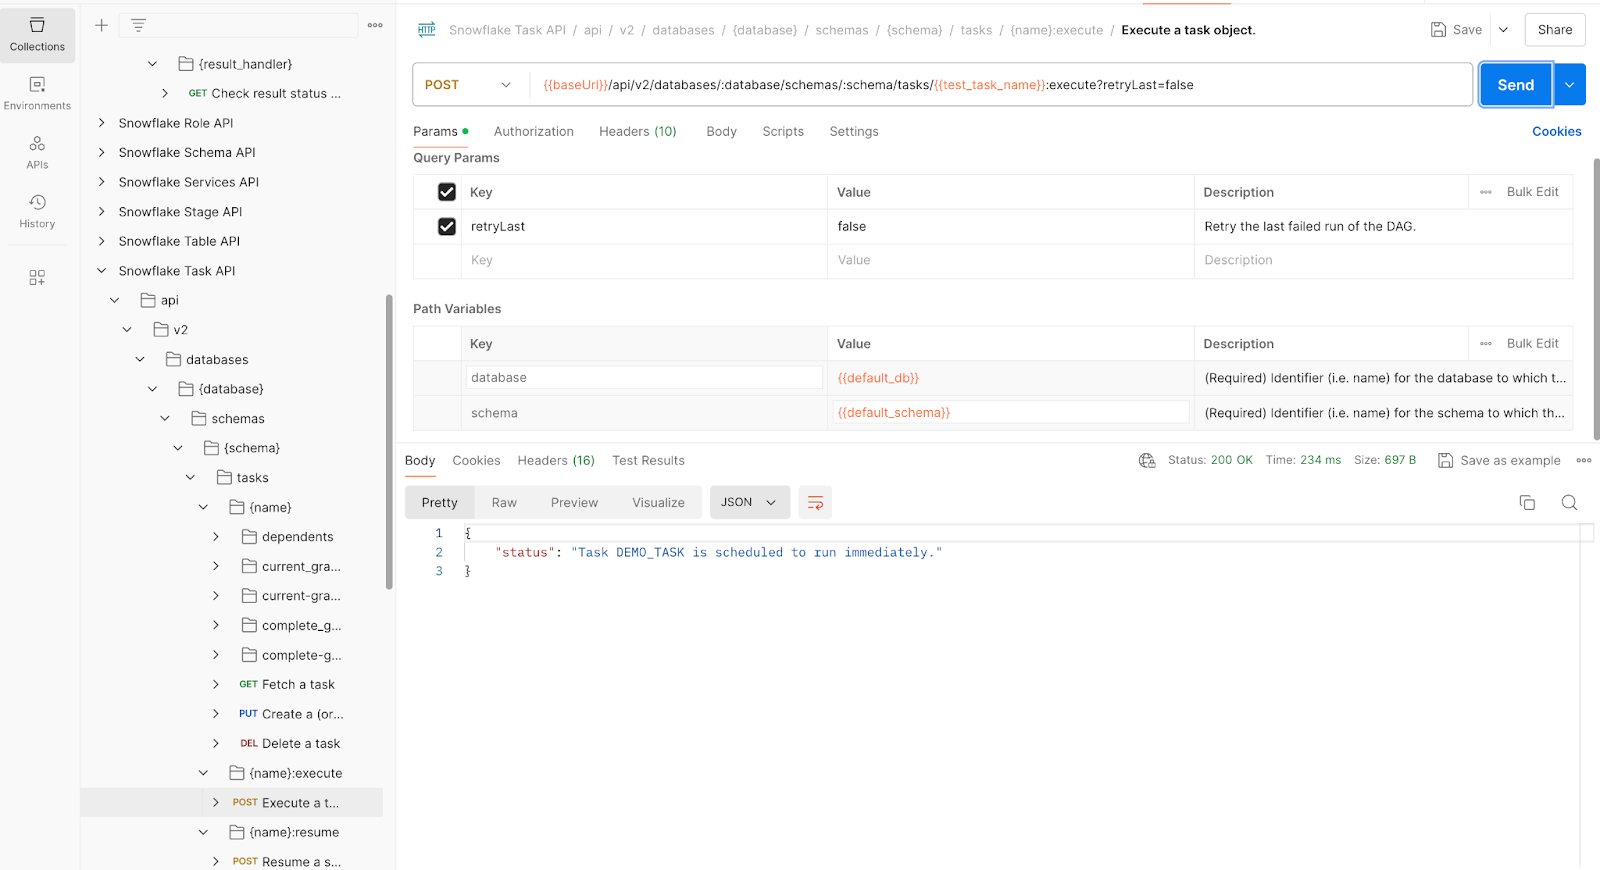Open the JSON response format dropdown

(749, 503)
